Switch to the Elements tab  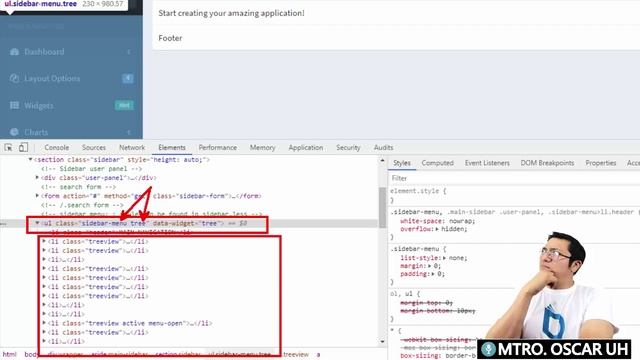click(172, 147)
